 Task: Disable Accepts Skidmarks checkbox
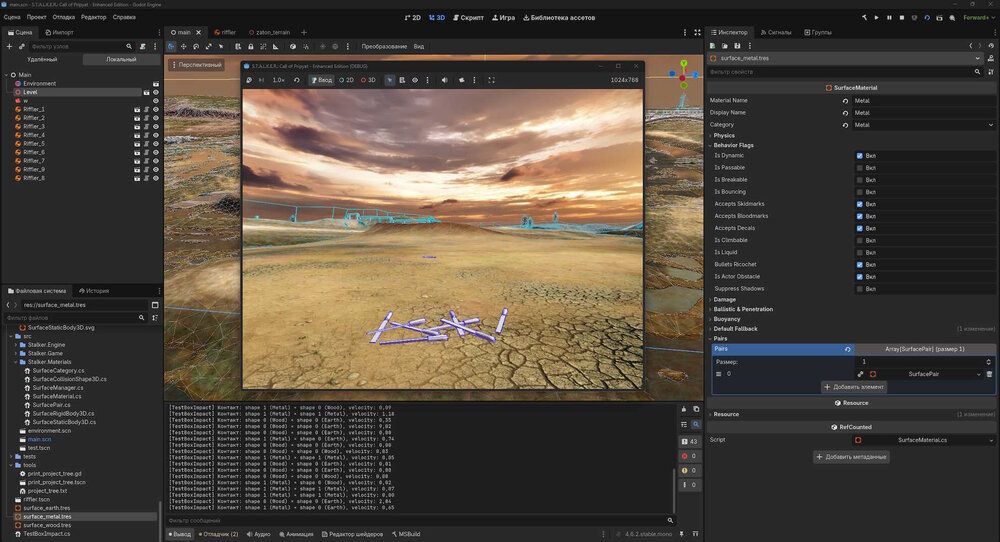[860, 204]
